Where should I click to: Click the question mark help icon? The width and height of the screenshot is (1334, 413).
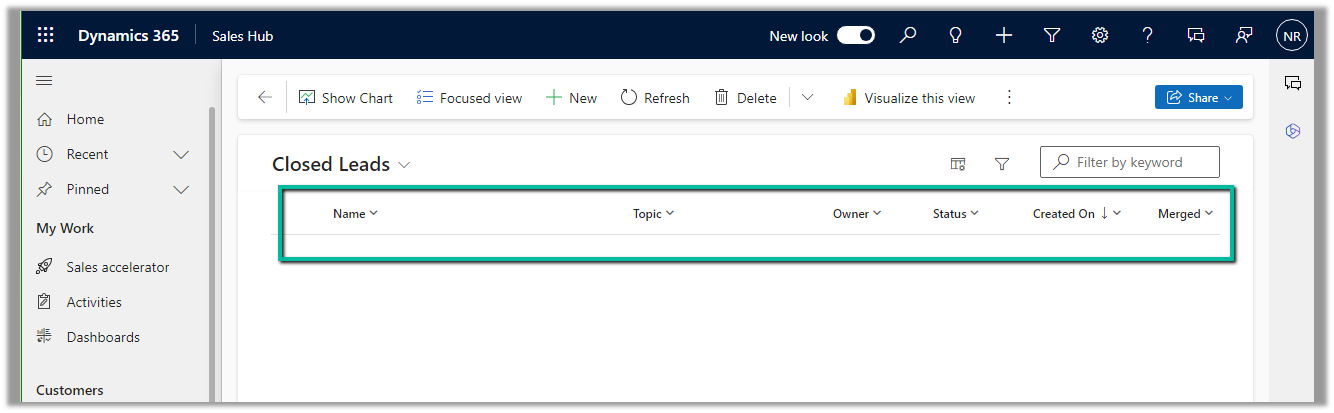(1148, 35)
